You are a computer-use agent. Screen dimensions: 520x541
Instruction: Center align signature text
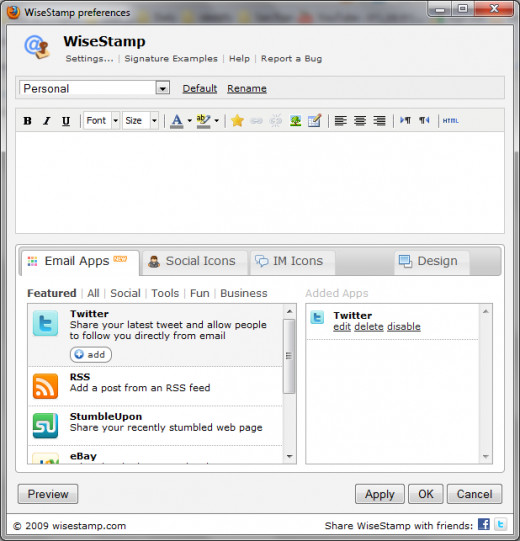click(x=360, y=121)
